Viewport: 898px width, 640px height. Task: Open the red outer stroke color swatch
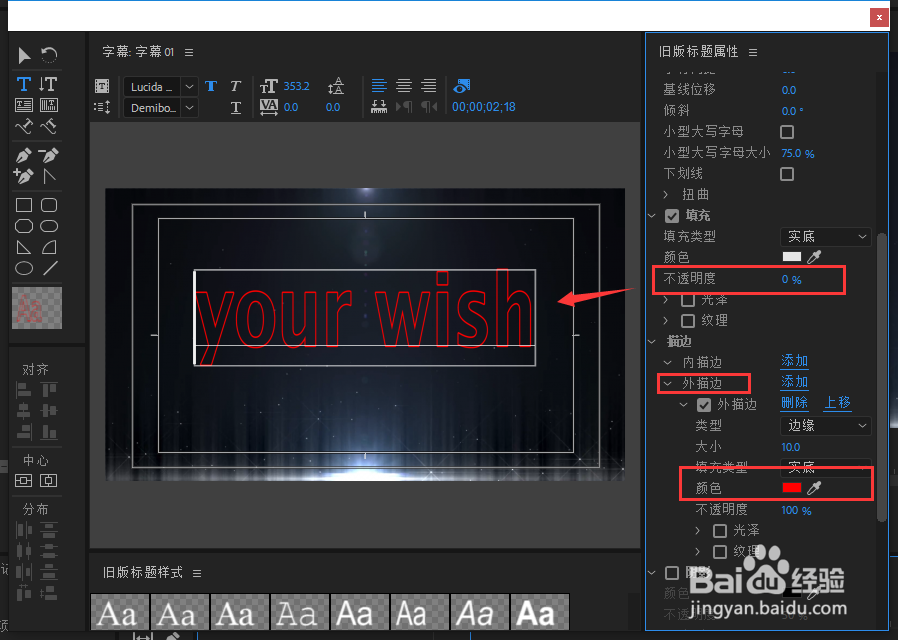click(x=791, y=488)
